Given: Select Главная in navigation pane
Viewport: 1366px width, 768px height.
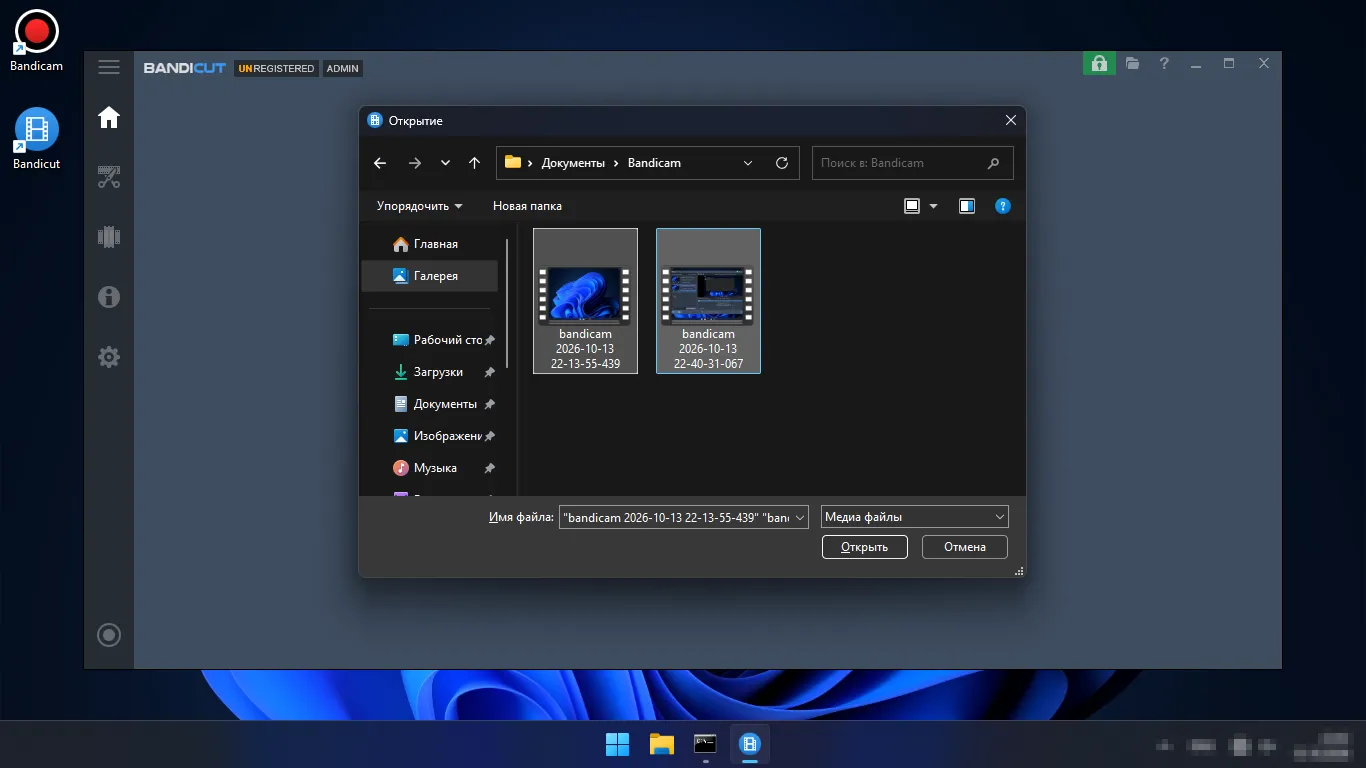Looking at the screenshot, I should tap(429, 244).
